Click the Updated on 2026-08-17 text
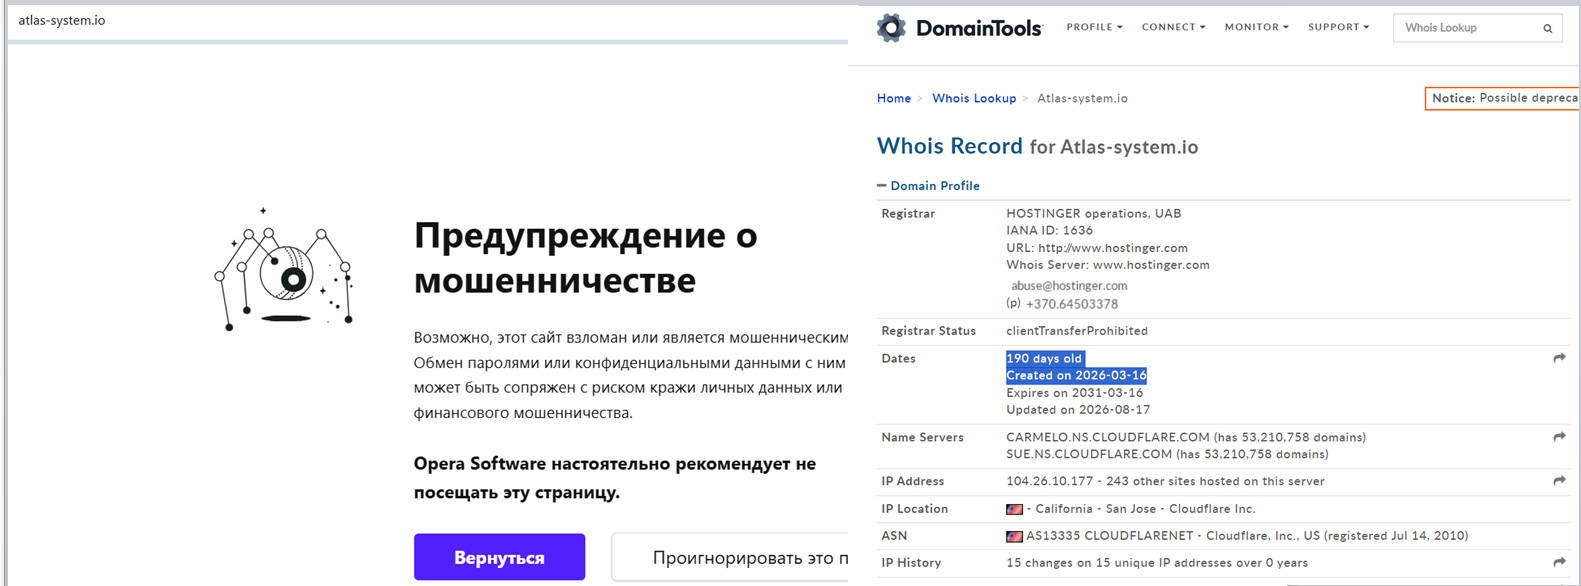 1078,410
